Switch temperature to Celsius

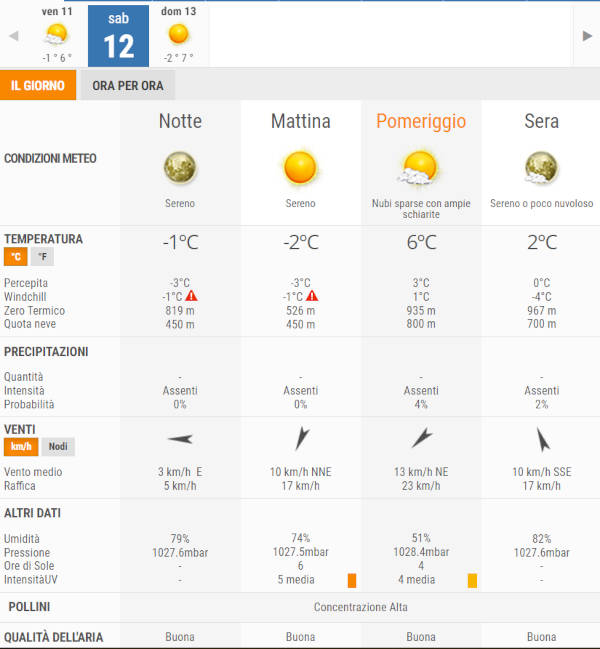(x=16, y=257)
